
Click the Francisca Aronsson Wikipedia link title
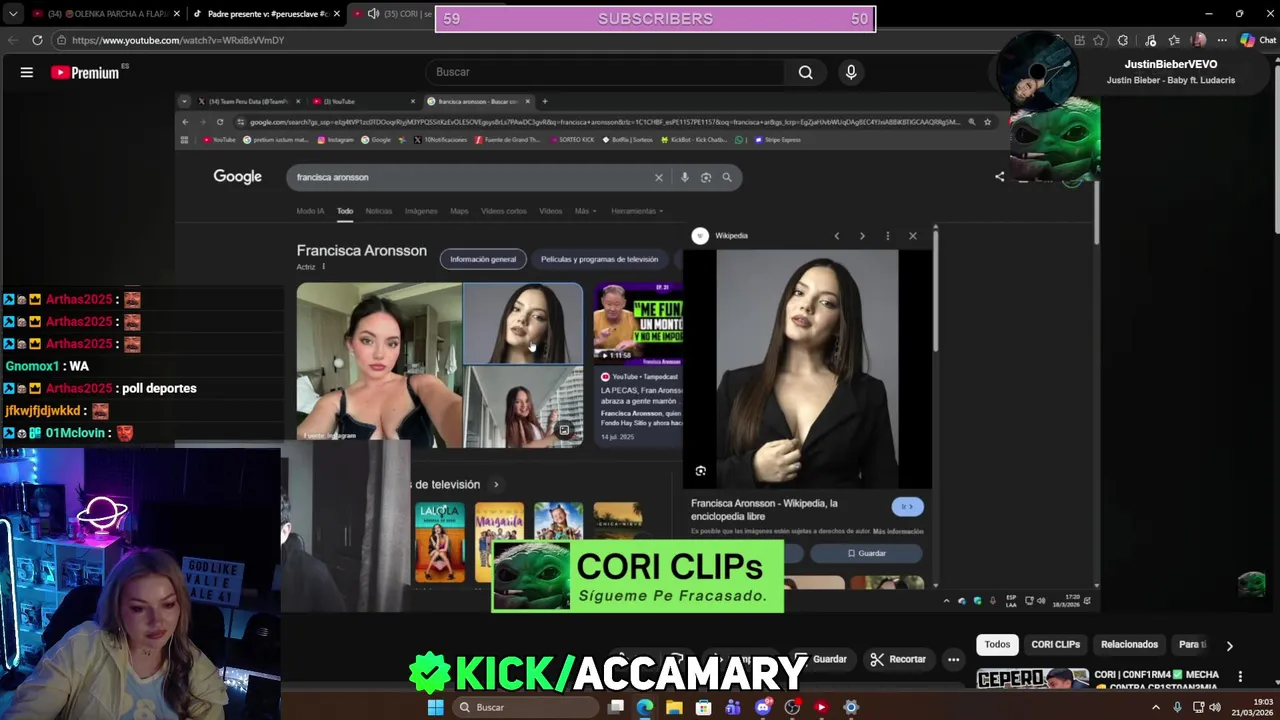point(764,510)
